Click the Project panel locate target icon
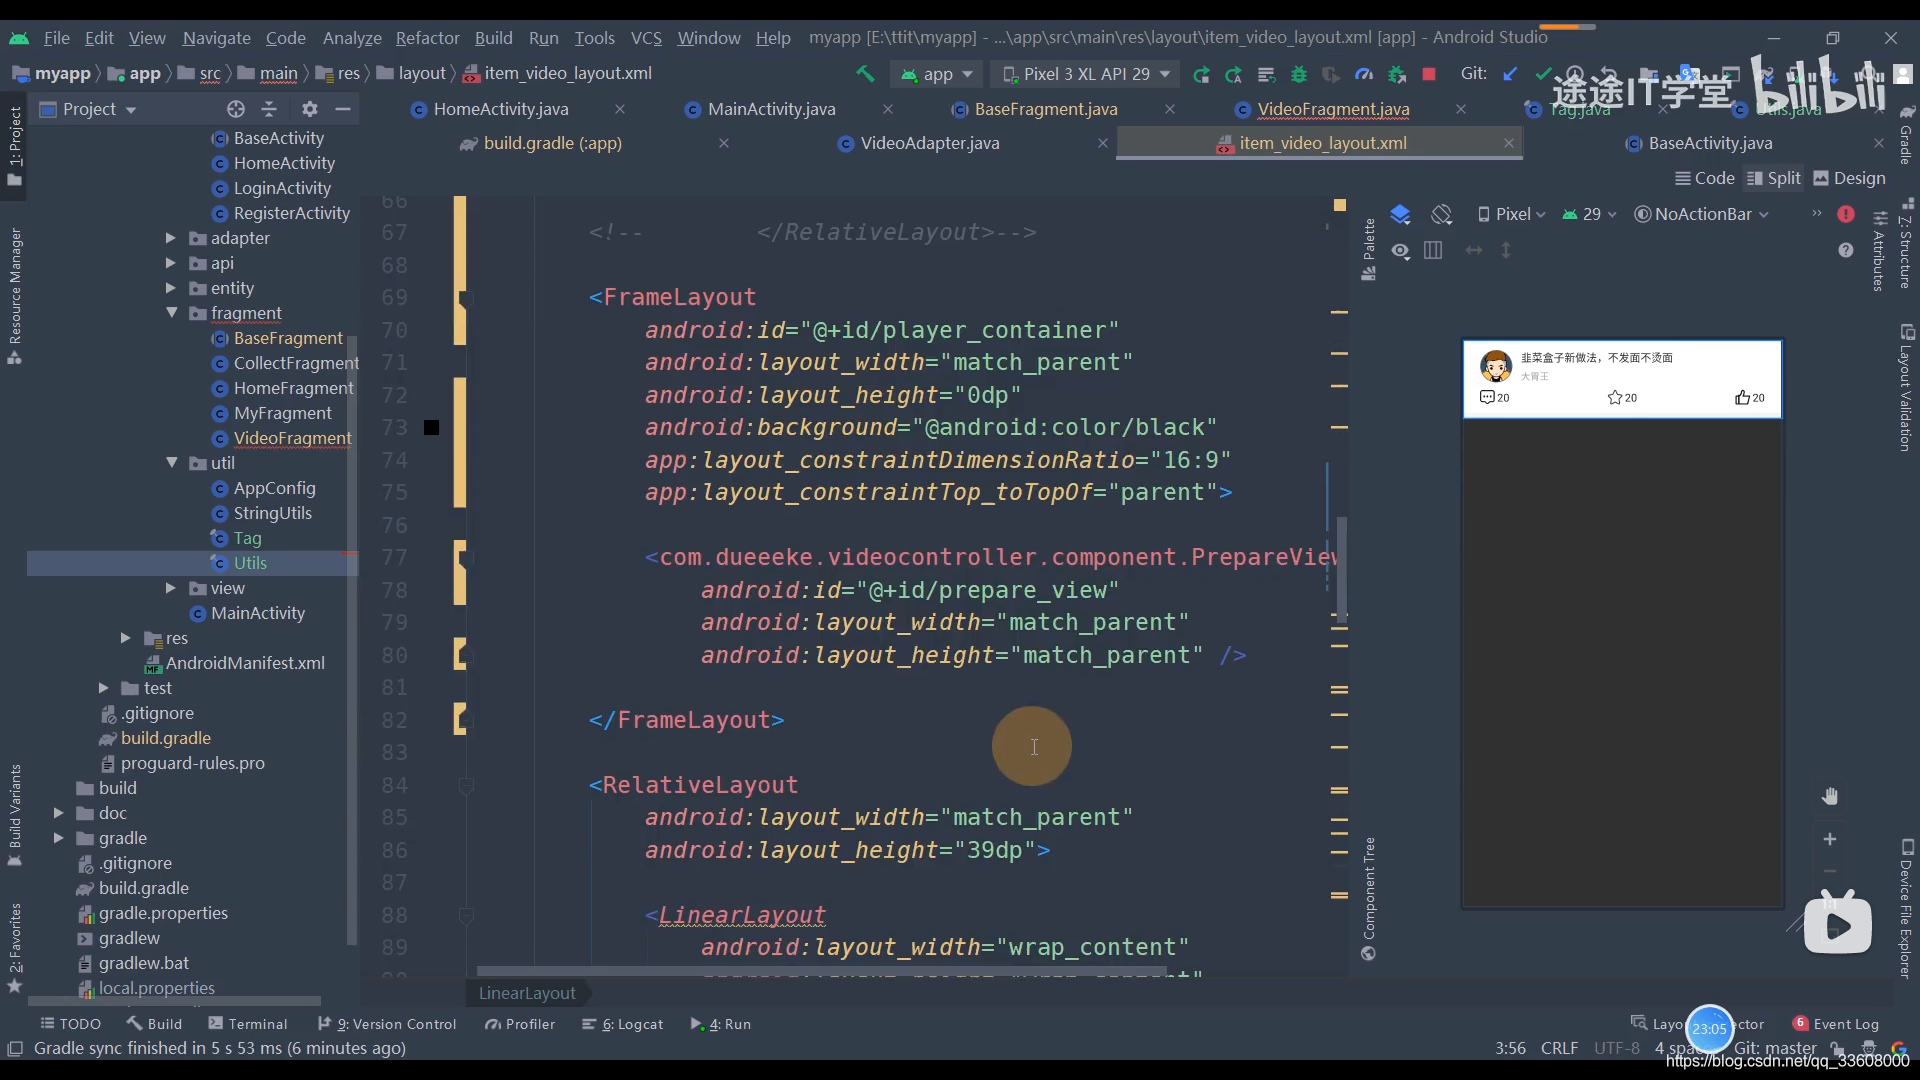This screenshot has height=1080, width=1920. [236, 109]
